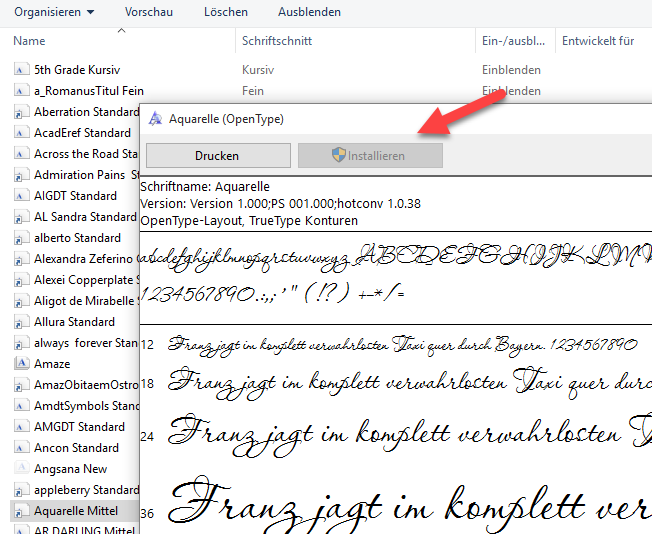Select the a_RomanusTitul Fein font icon

[x=21, y=91]
